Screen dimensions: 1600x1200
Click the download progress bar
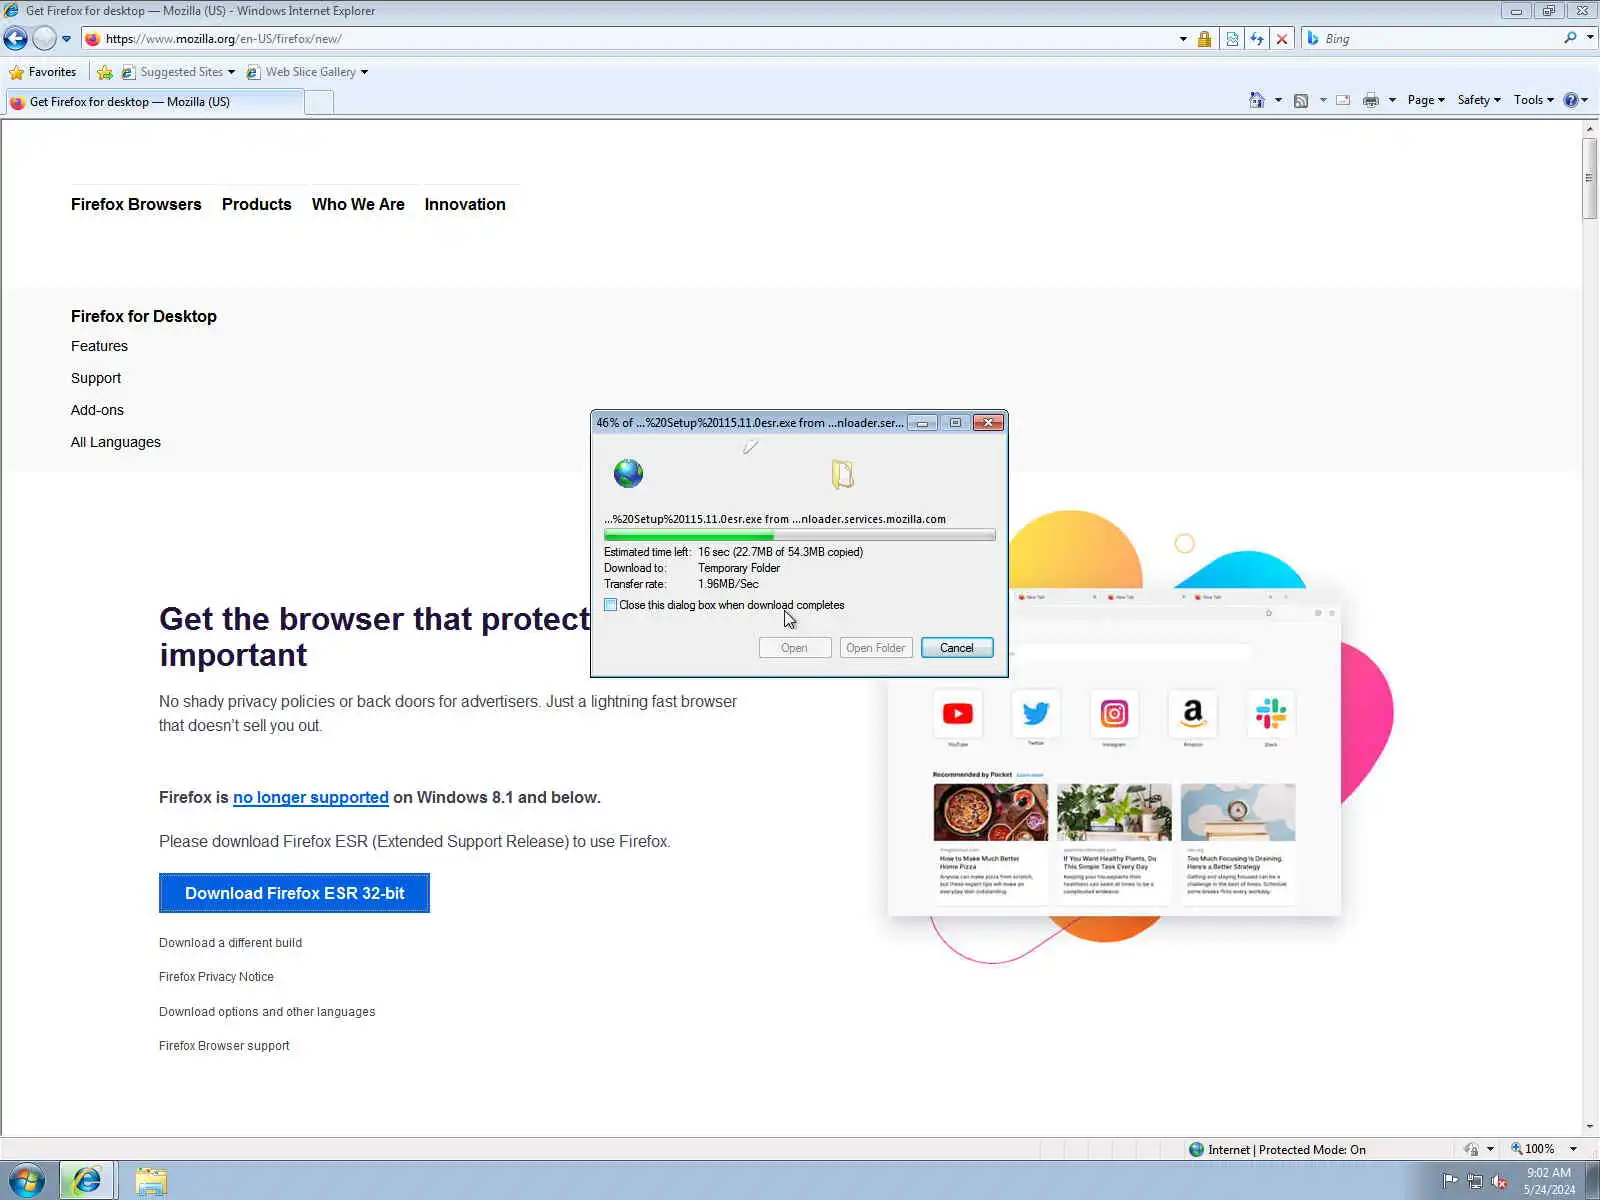(800, 536)
